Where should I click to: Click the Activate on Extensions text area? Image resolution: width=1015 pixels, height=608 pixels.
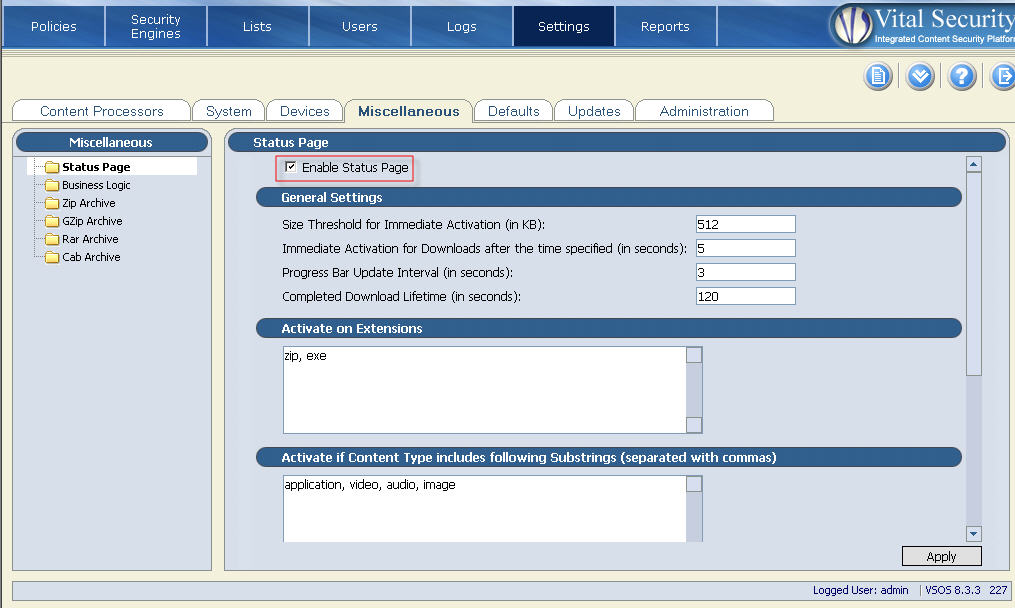pos(485,389)
